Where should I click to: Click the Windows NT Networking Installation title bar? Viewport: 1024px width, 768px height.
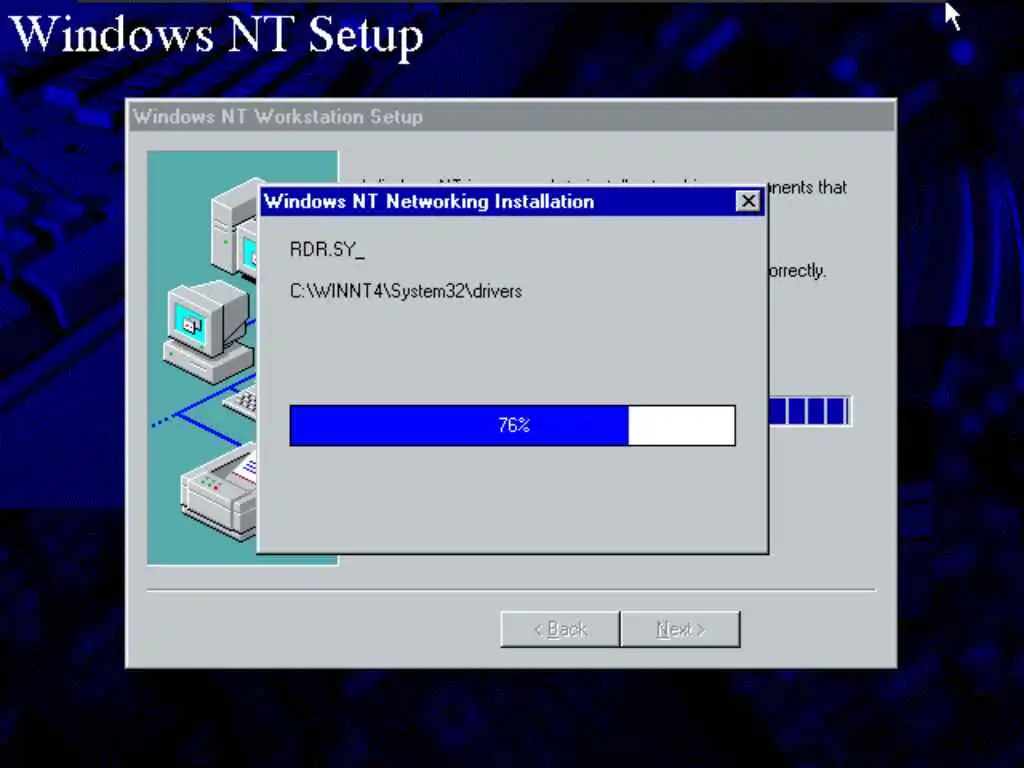(x=512, y=201)
